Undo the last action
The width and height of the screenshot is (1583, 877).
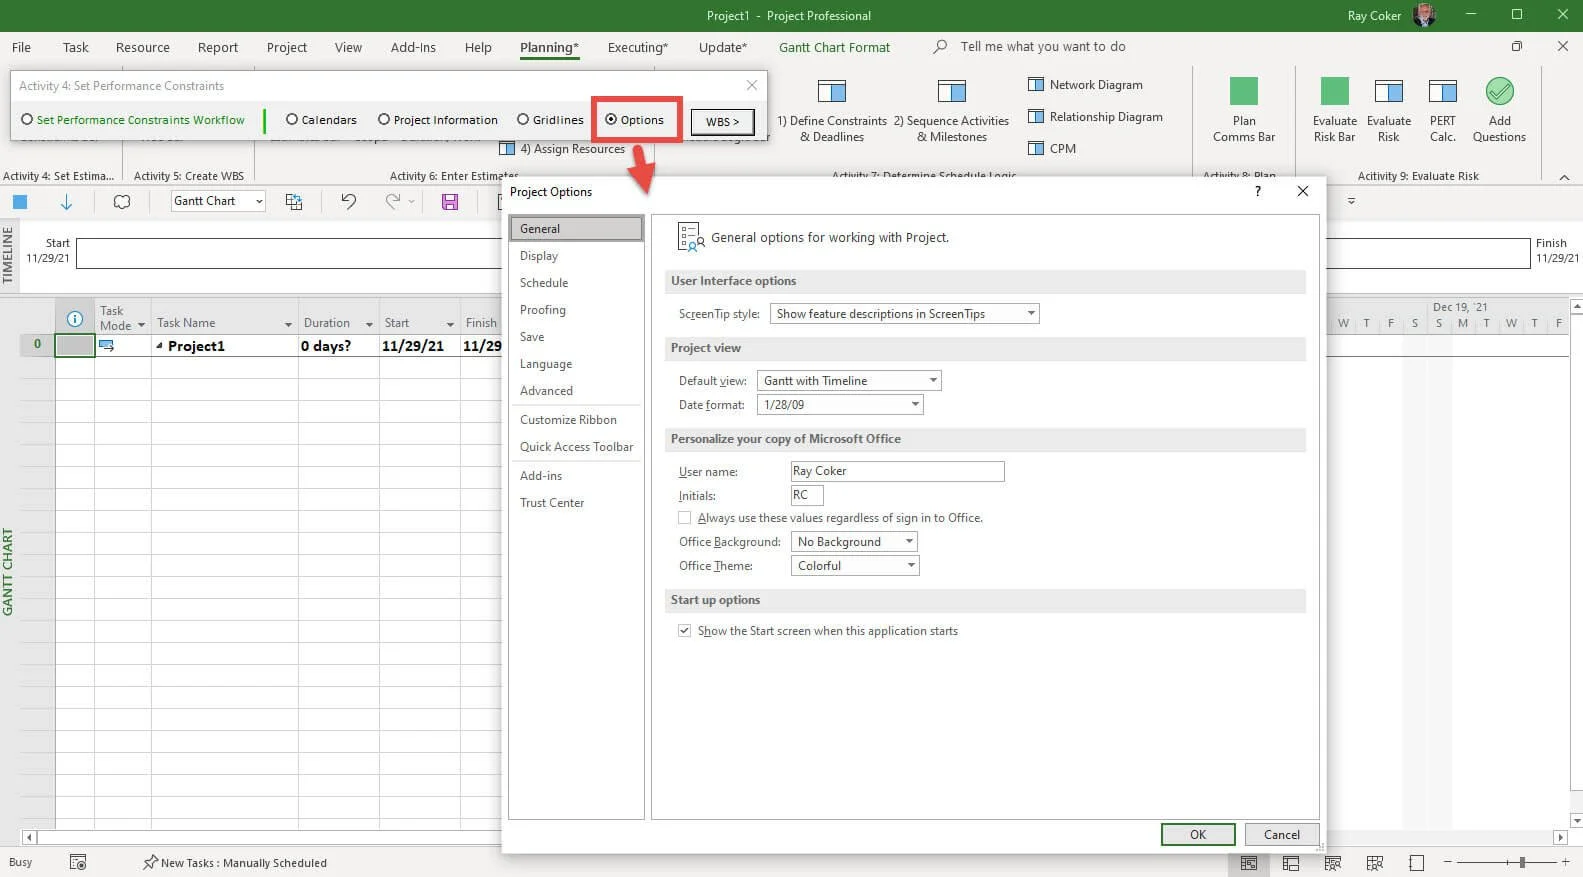click(x=348, y=201)
